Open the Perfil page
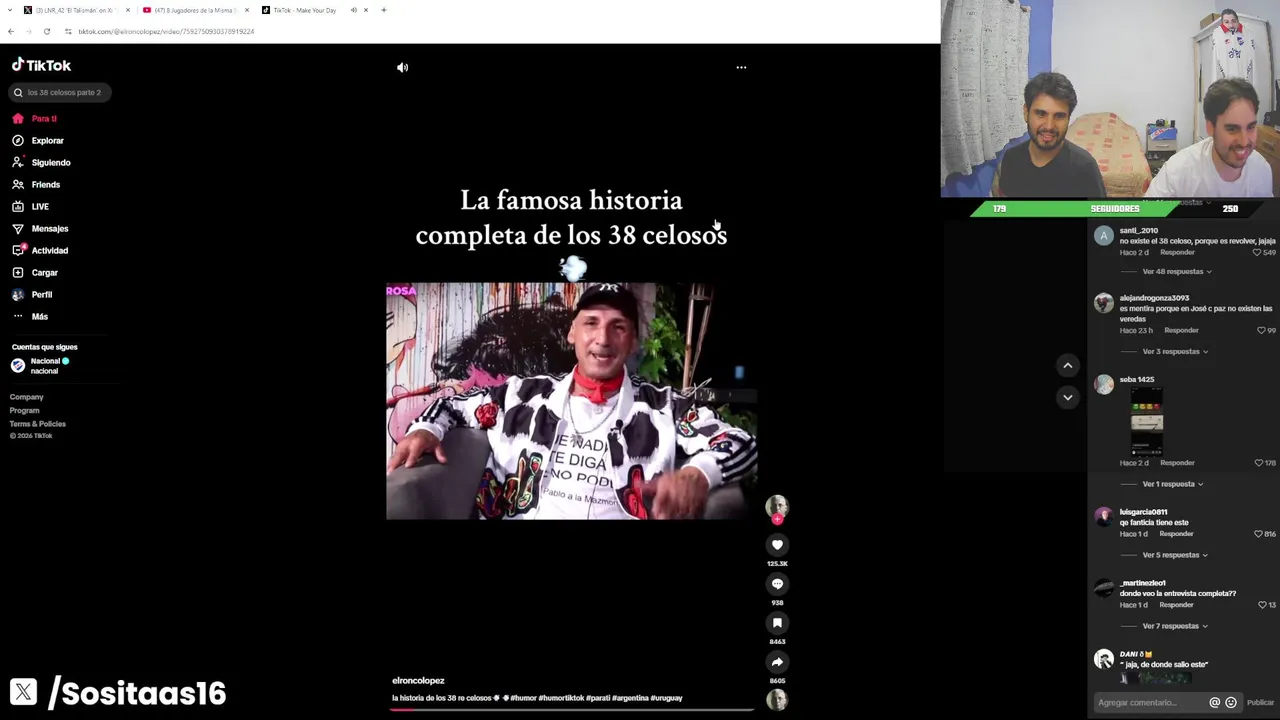 tap(32, 295)
